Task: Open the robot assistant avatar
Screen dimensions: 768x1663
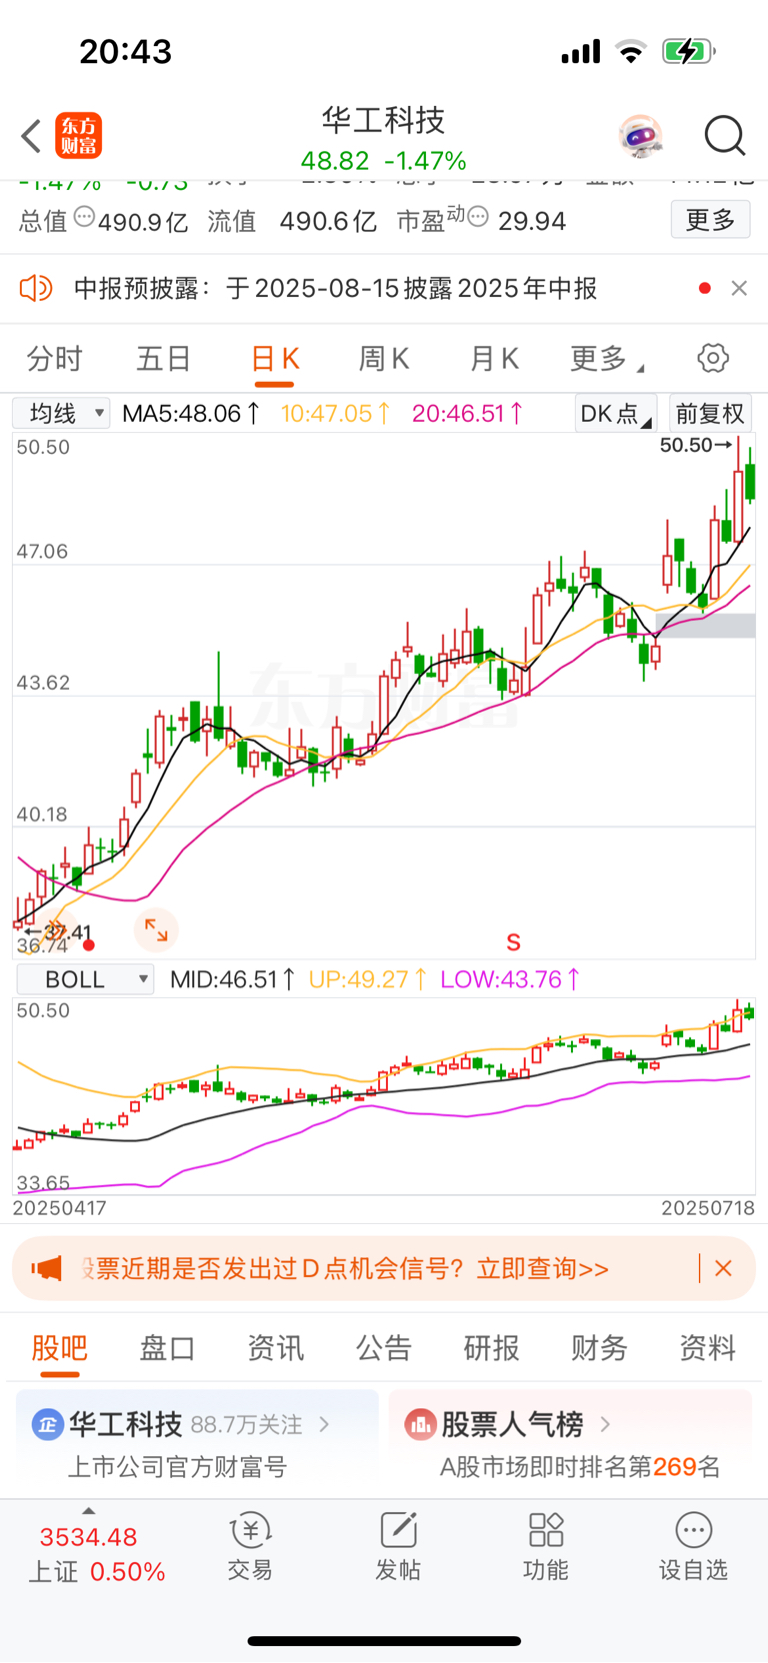Action: tap(641, 136)
